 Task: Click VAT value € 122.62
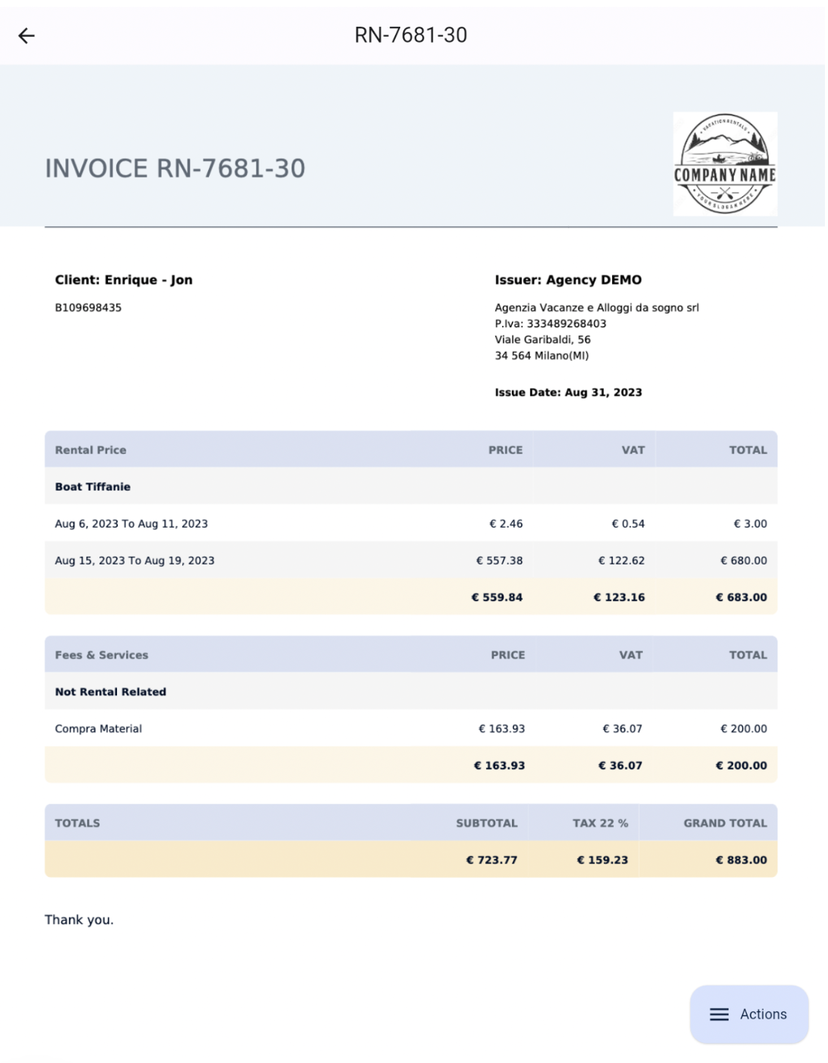(621, 561)
